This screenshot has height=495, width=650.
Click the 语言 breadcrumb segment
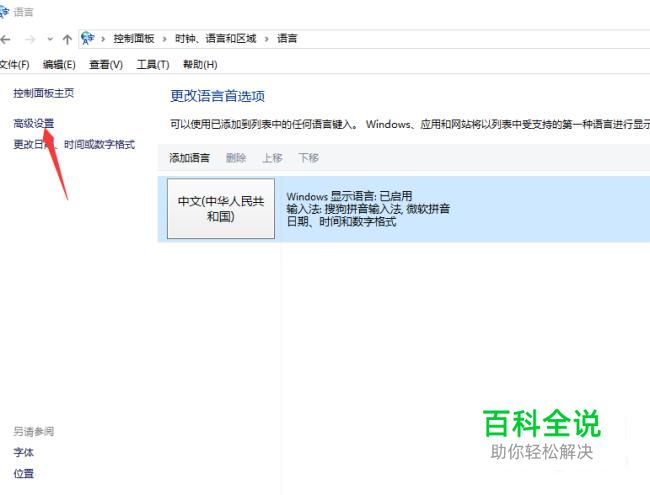[x=287, y=39]
